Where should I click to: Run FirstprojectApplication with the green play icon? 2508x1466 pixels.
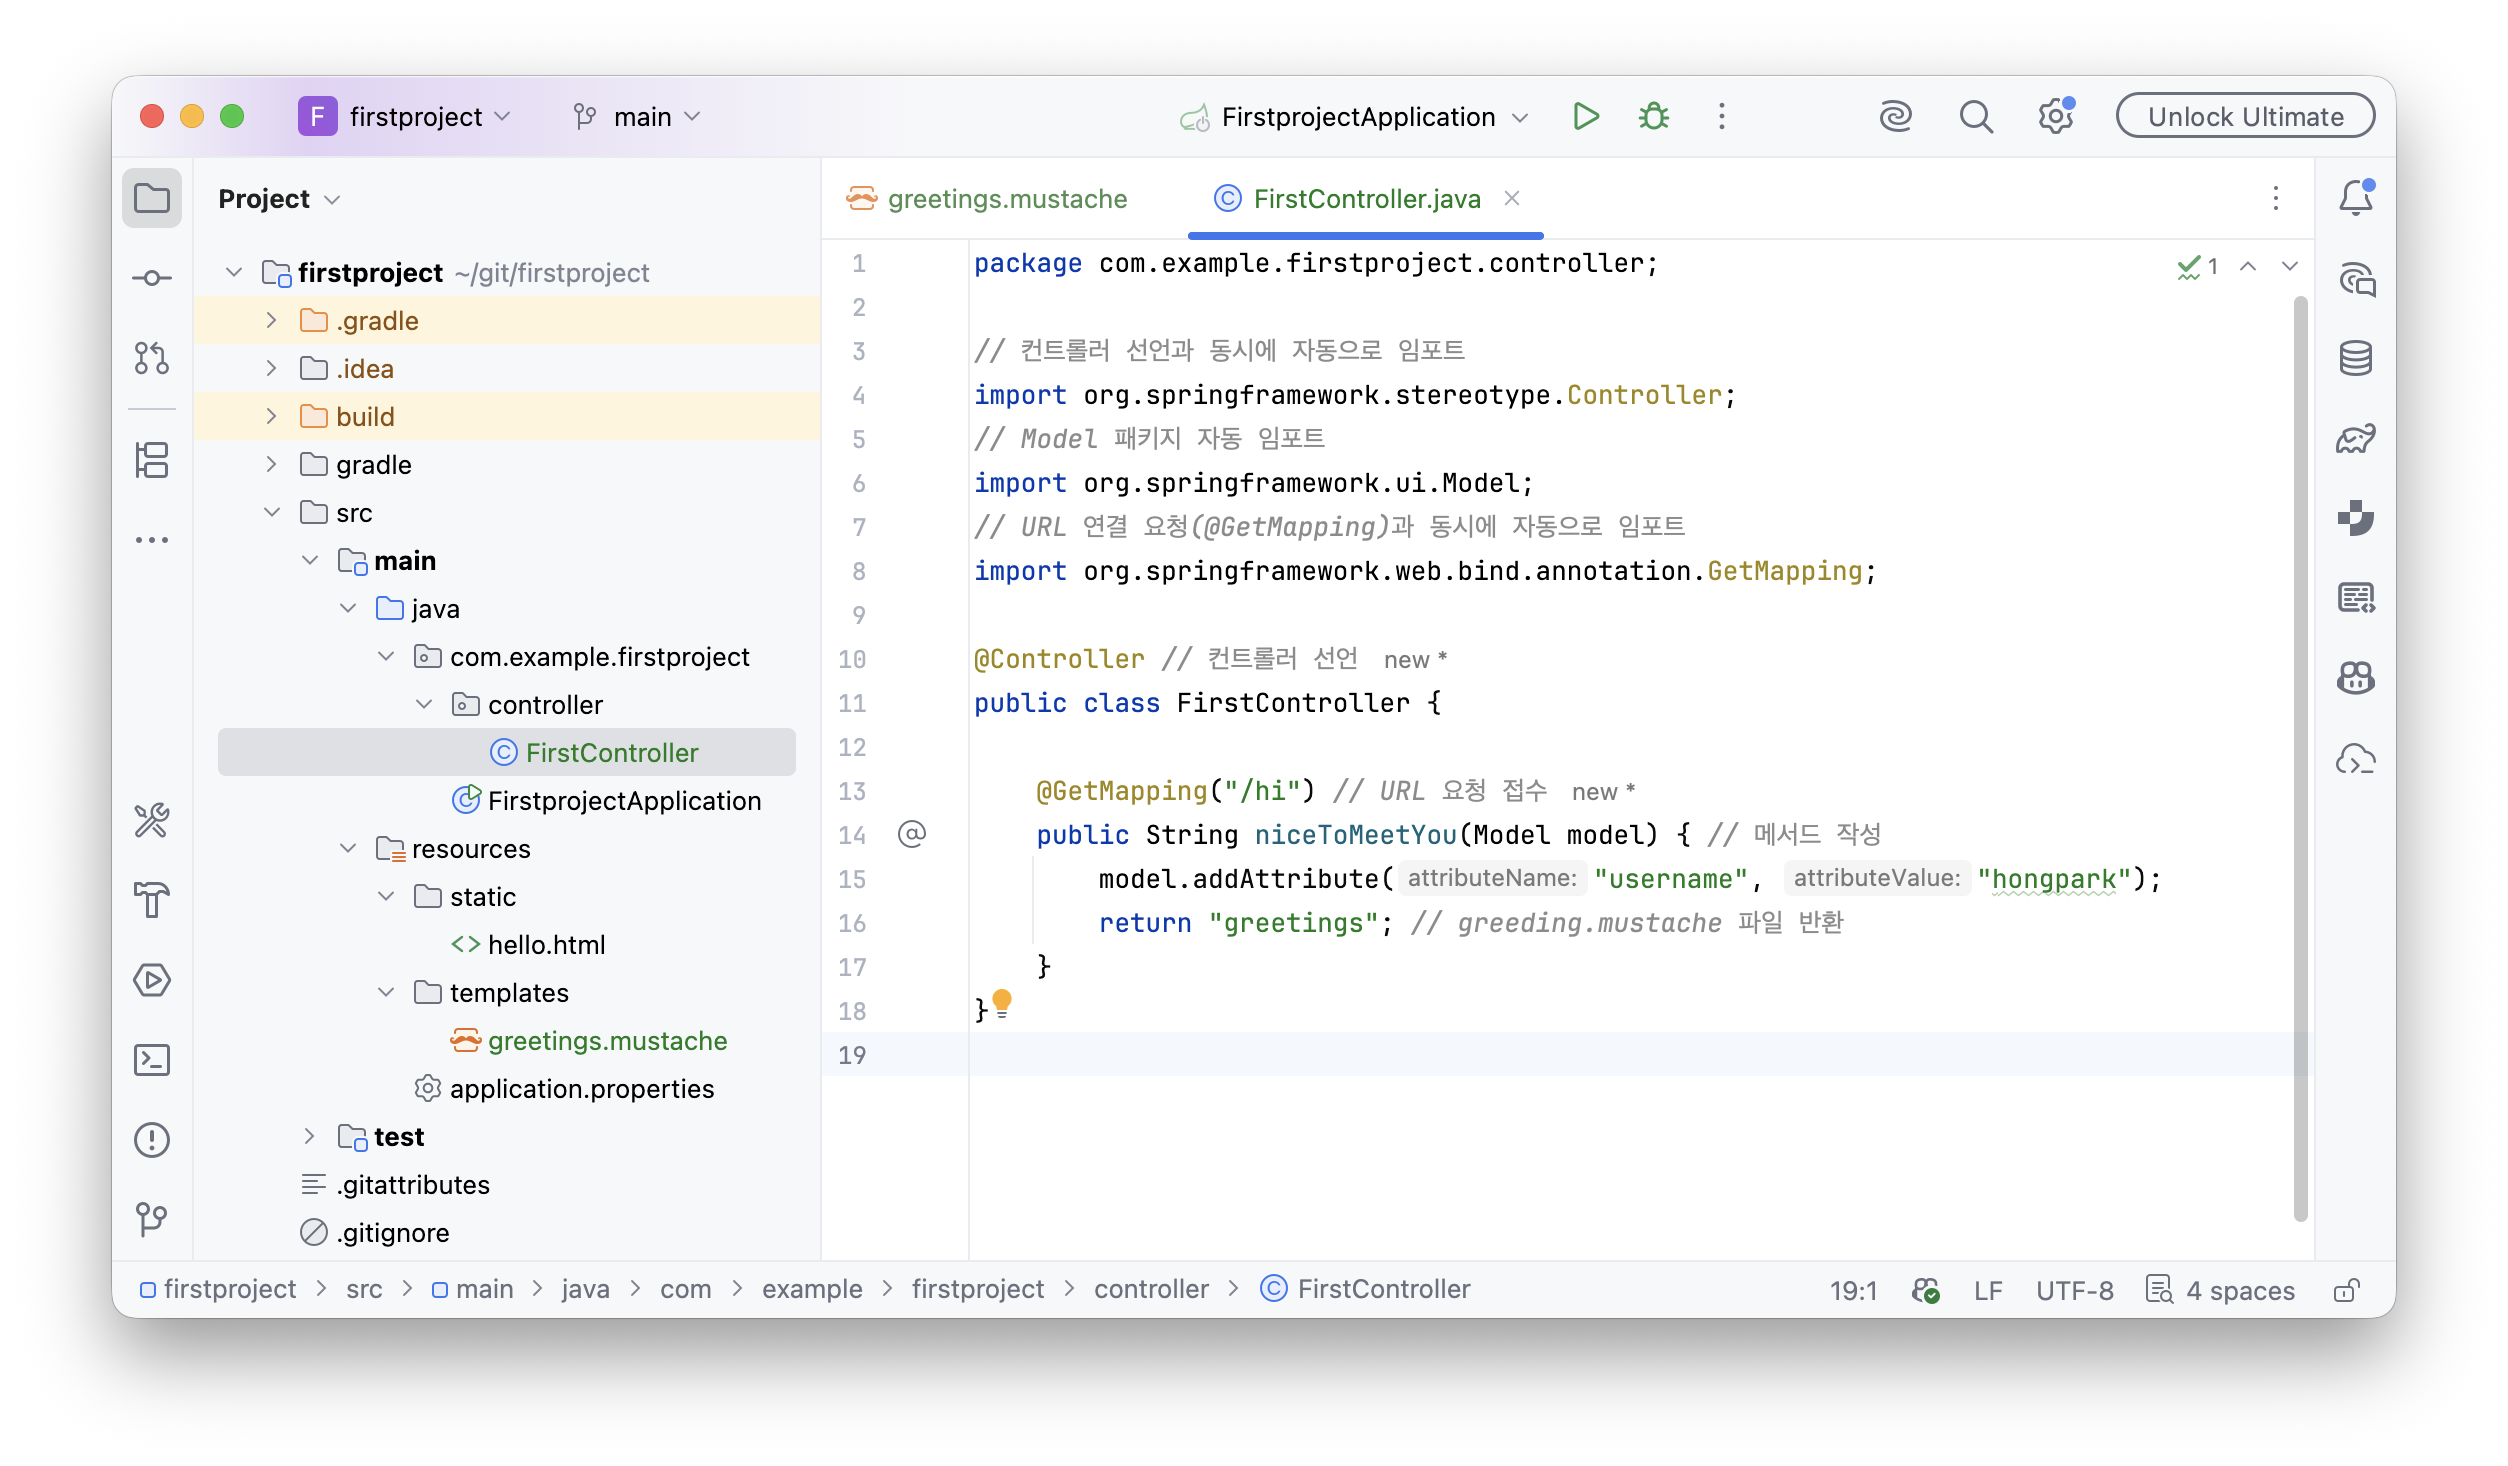pyautogui.click(x=1585, y=117)
